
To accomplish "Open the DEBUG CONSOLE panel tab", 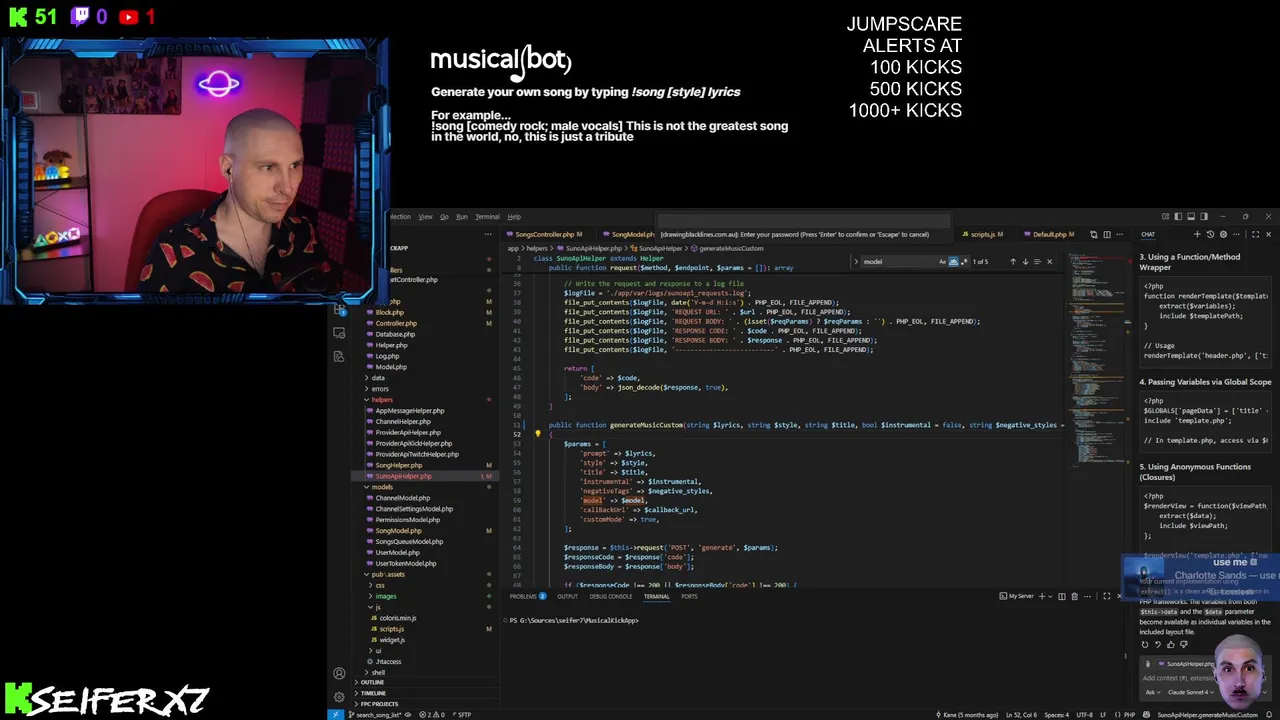I will (610, 597).
